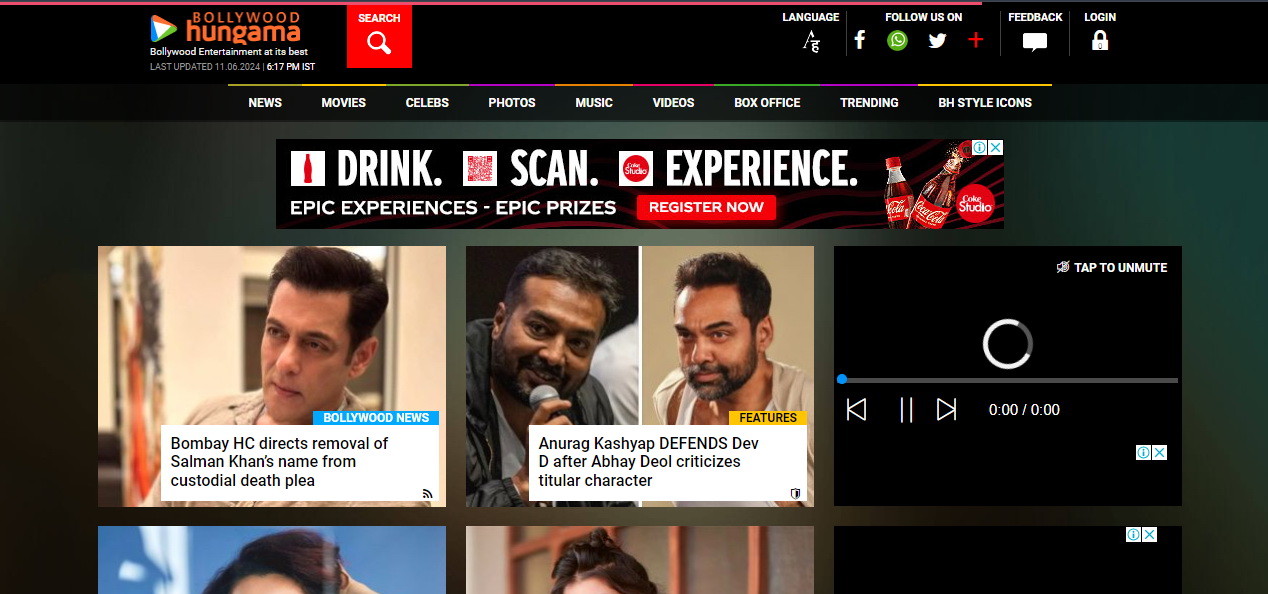
Task: Click the Features category tag
Action: pos(768,418)
